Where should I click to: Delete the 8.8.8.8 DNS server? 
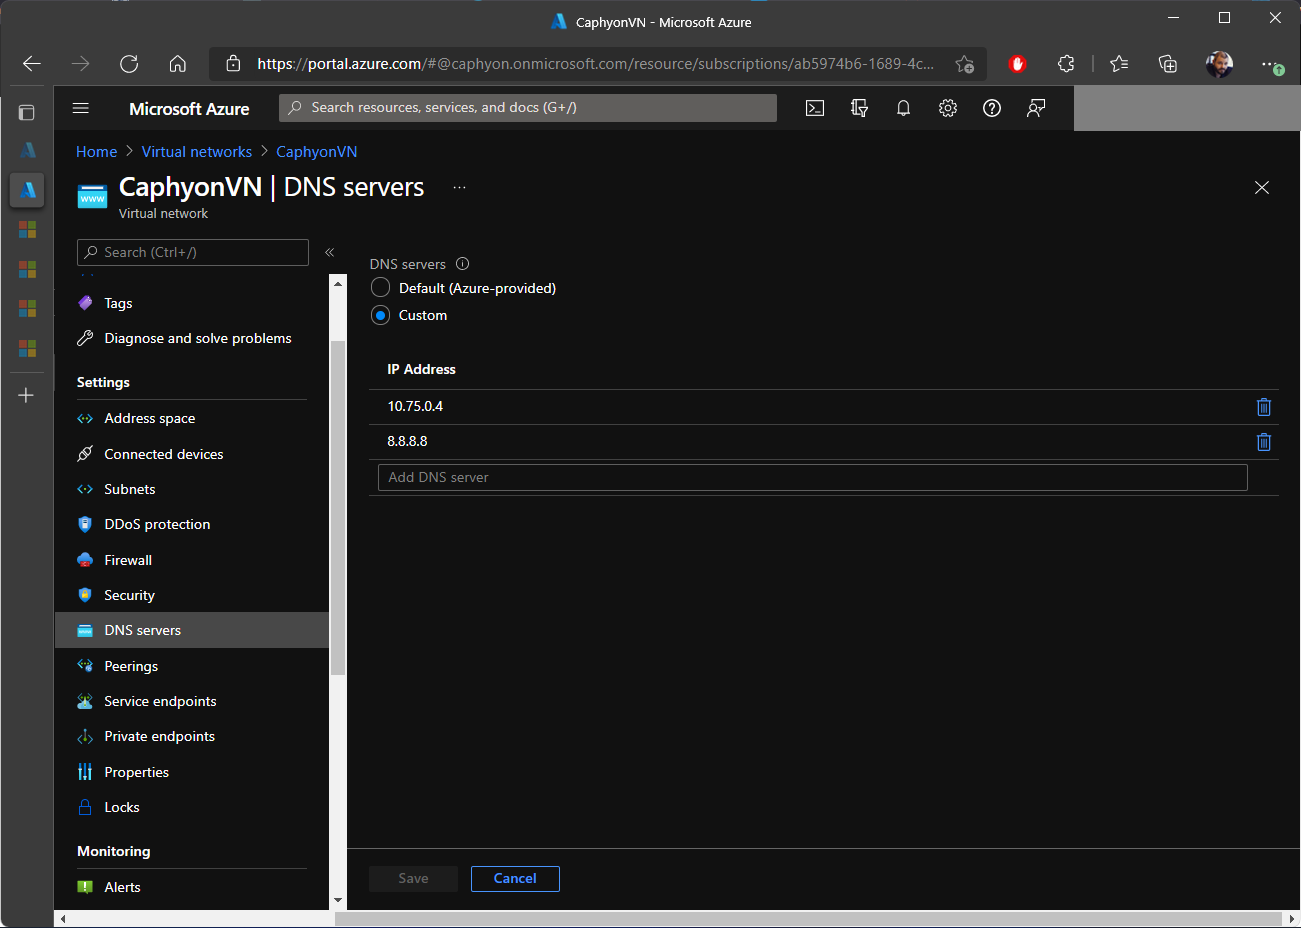[1264, 442]
